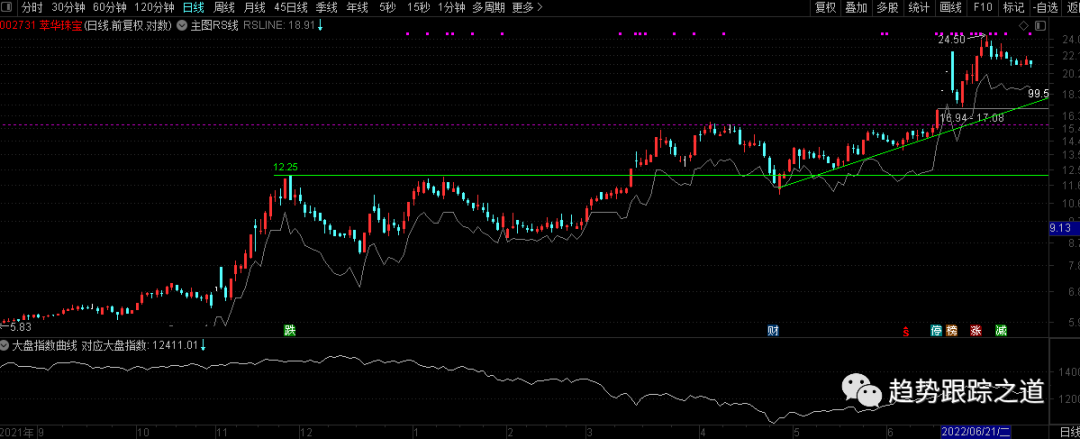Screen dimensions: 1080x439
Task: Toggle 复权 price adjustment
Action: tap(825, 7)
